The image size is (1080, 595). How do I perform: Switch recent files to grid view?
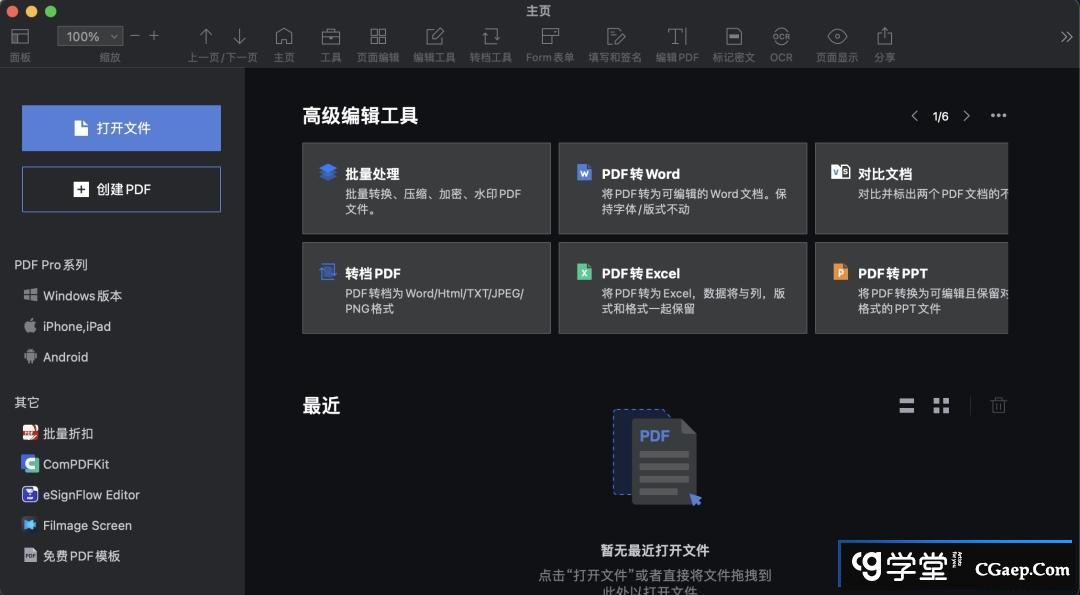click(941, 405)
